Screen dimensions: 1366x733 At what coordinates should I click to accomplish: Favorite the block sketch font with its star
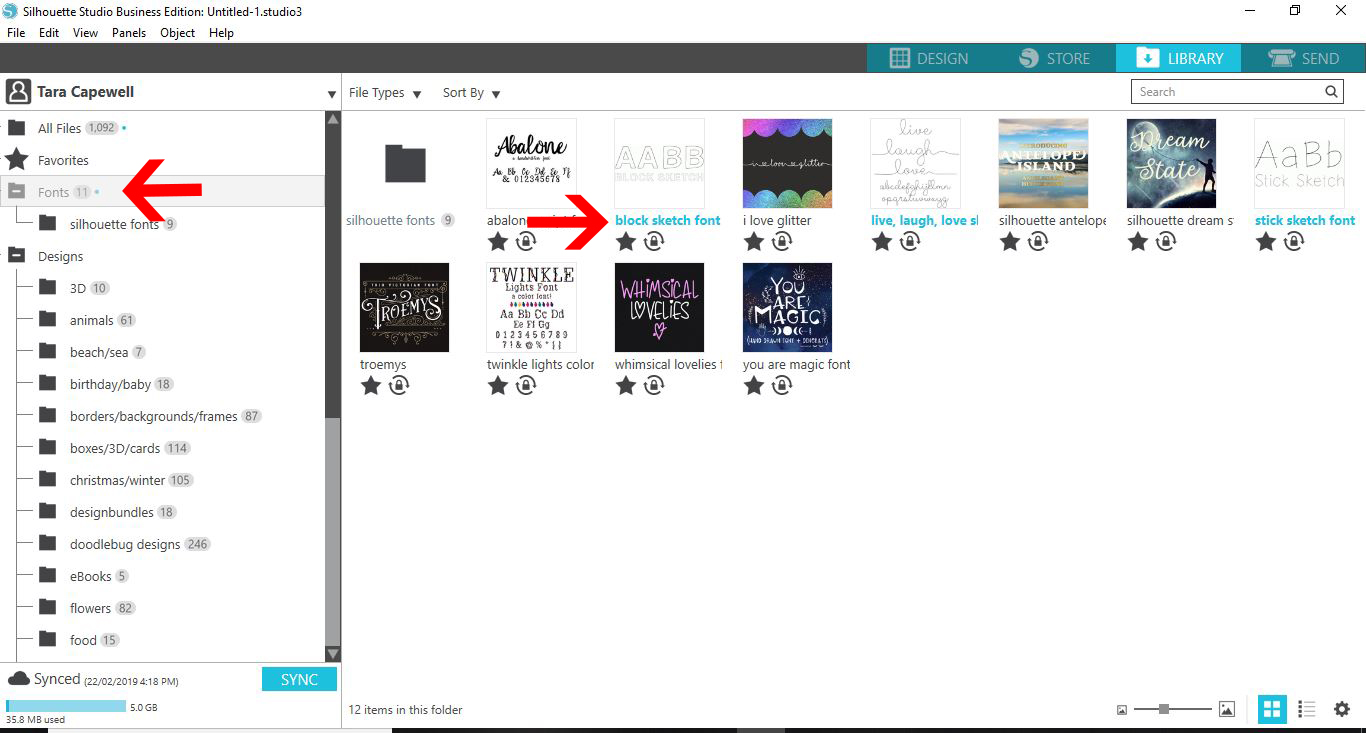626,241
